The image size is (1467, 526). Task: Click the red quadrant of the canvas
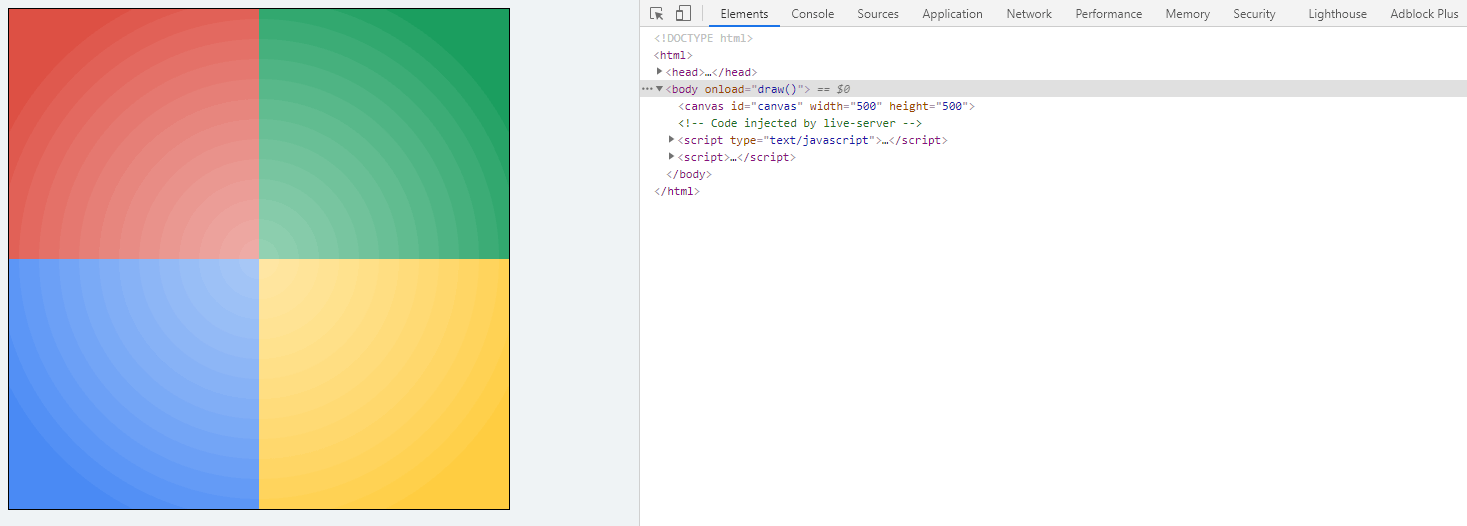click(x=134, y=134)
